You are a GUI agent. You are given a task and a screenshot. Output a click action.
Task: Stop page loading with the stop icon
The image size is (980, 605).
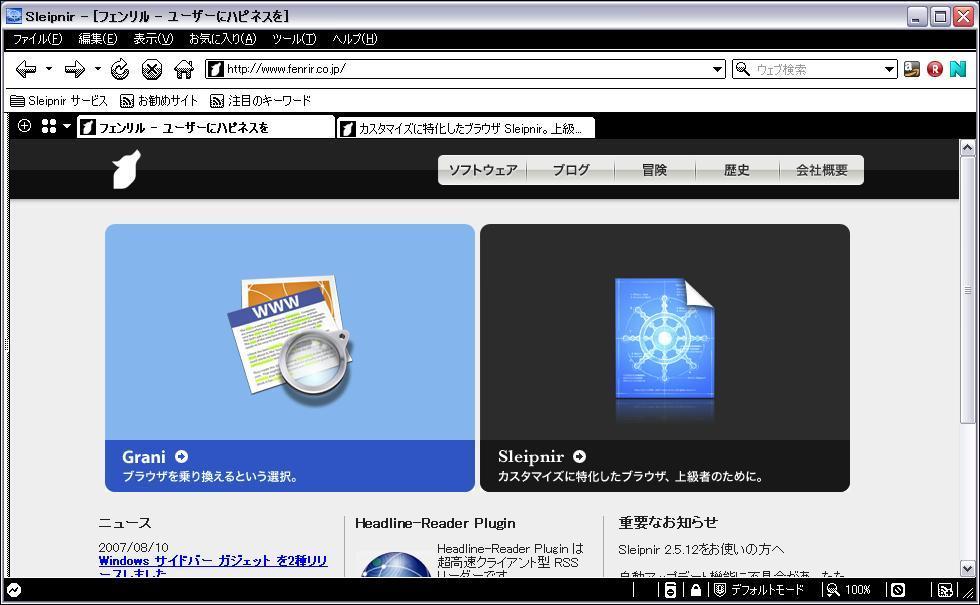pyautogui.click(x=152, y=69)
